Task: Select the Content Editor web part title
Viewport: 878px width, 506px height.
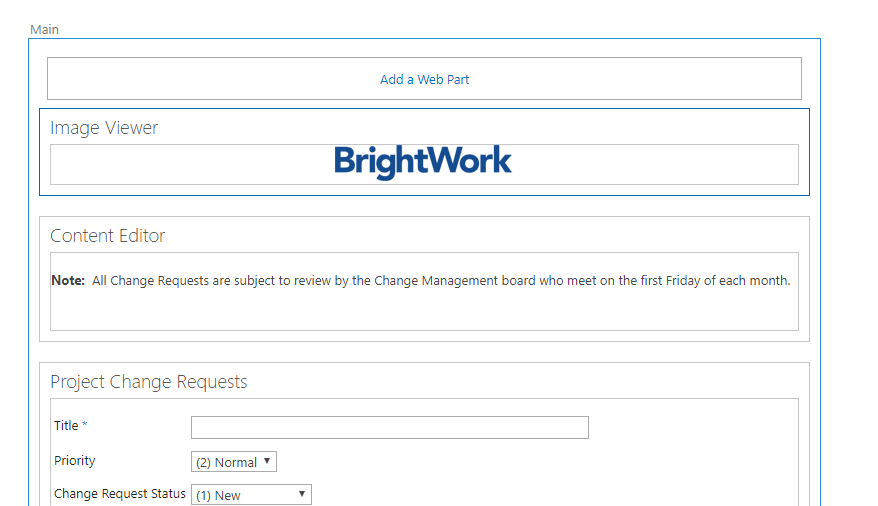Action: click(108, 236)
